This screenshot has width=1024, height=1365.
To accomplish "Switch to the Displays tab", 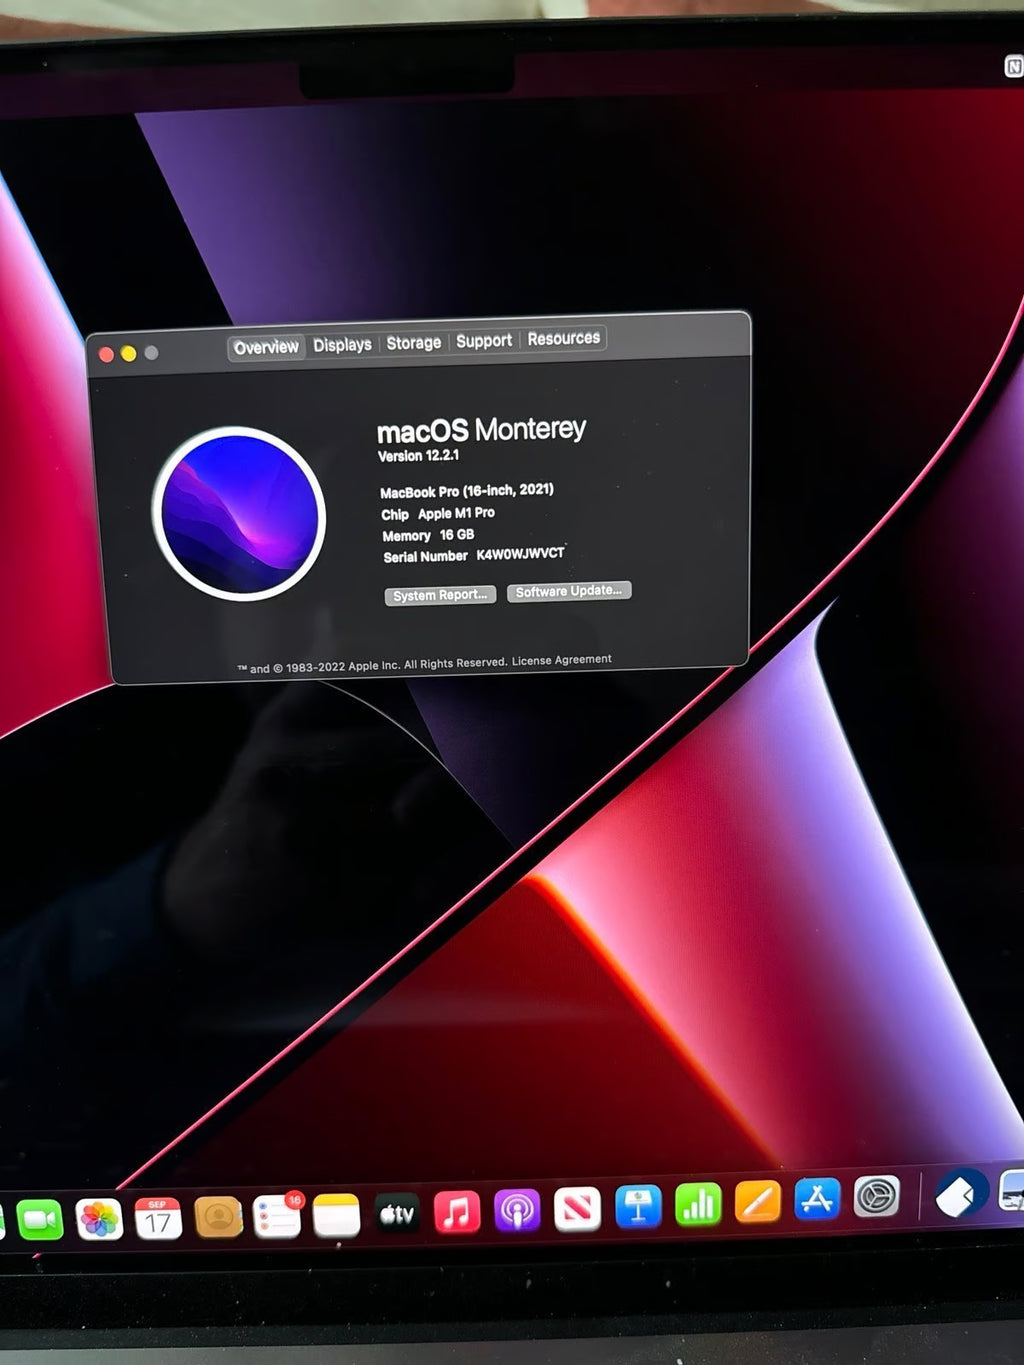I will click(342, 345).
